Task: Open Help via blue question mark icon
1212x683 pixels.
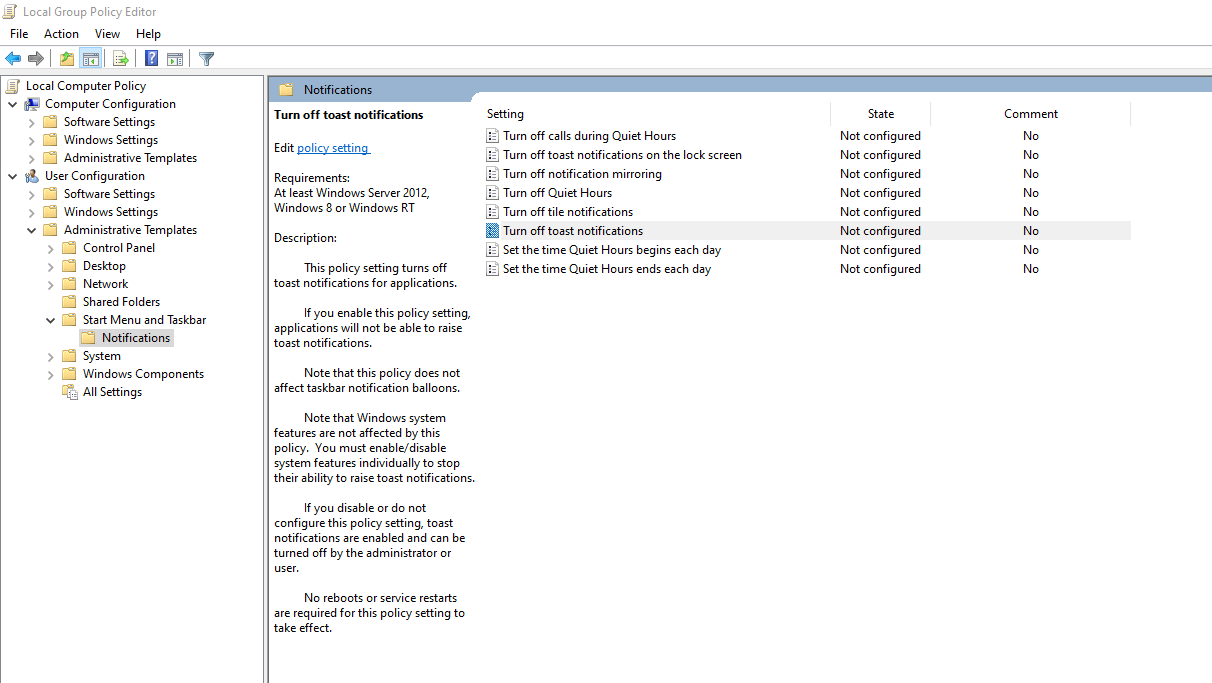Action: (x=151, y=58)
